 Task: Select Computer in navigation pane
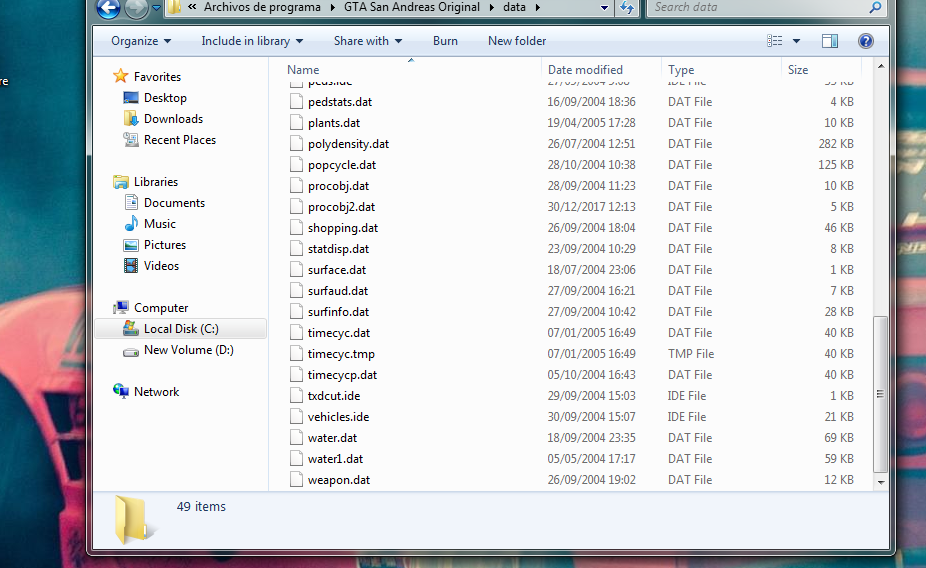click(x=161, y=308)
